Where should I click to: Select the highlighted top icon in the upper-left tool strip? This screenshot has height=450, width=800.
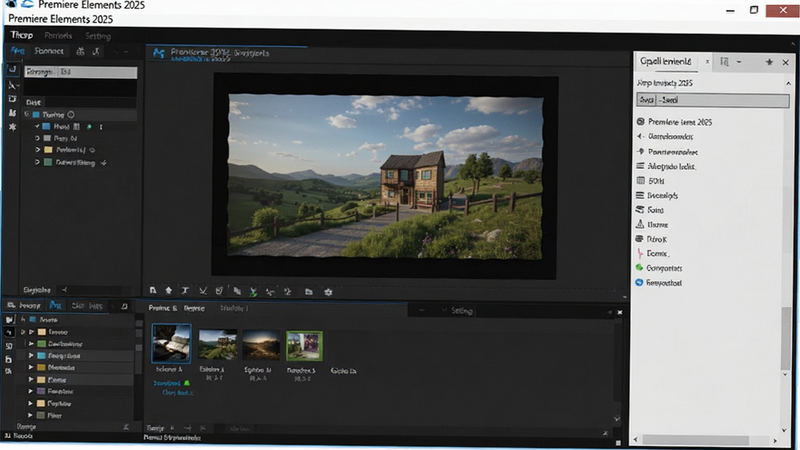point(13,69)
